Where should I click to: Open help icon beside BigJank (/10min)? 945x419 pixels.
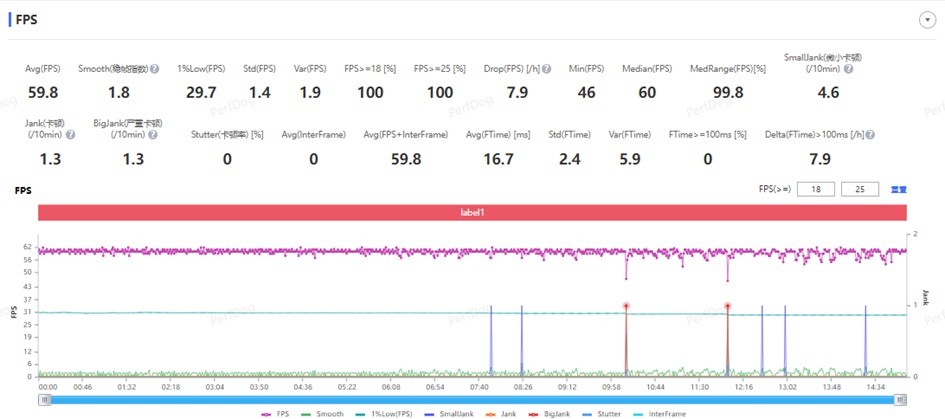(152, 134)
